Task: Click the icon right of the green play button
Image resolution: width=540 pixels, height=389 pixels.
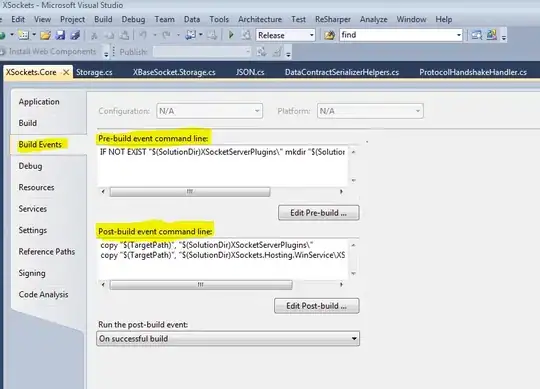Action: pyautogui.click(x=246, y=35)
